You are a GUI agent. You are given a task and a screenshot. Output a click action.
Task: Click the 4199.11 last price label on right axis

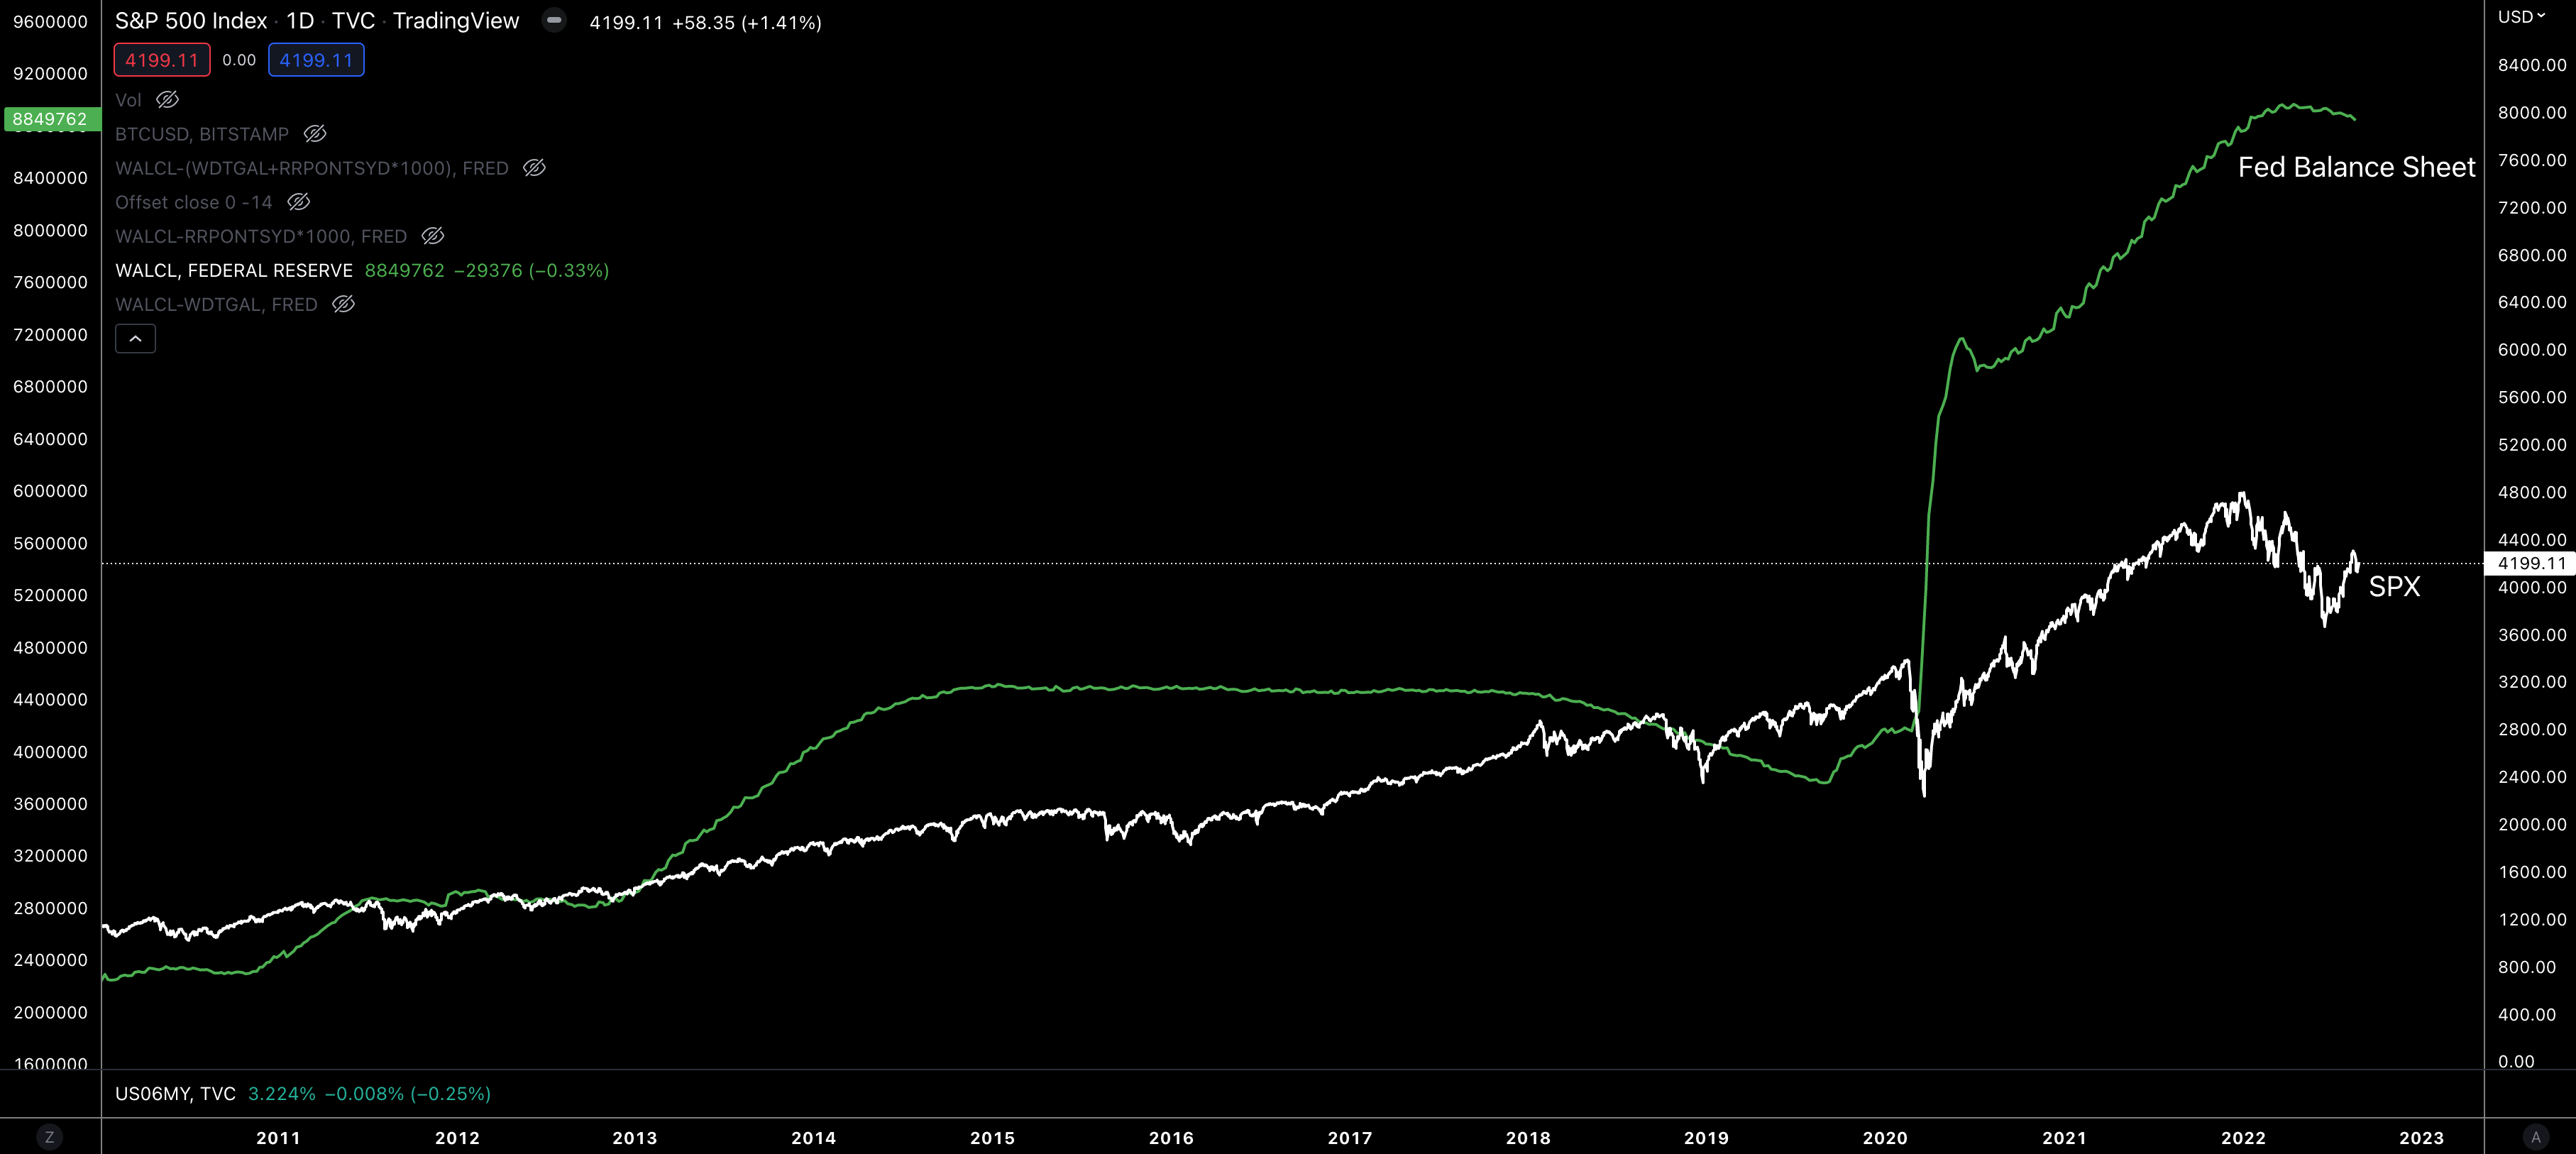click(2530, 563)
